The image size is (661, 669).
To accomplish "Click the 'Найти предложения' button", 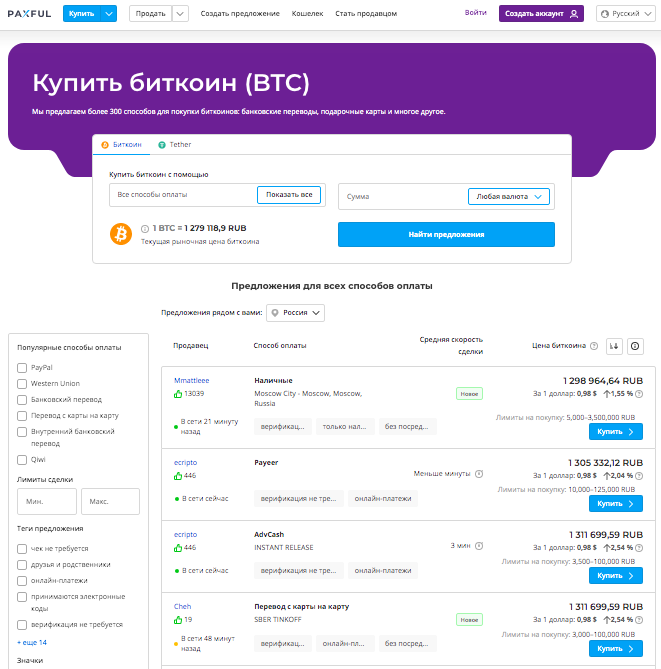I will [x=446, y=234].
